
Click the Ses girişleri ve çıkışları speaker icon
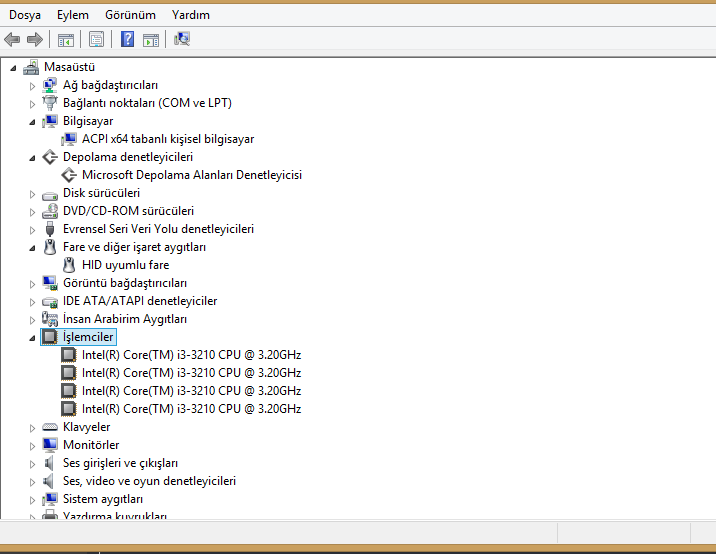pyautogui.click(x=49, y=463)
